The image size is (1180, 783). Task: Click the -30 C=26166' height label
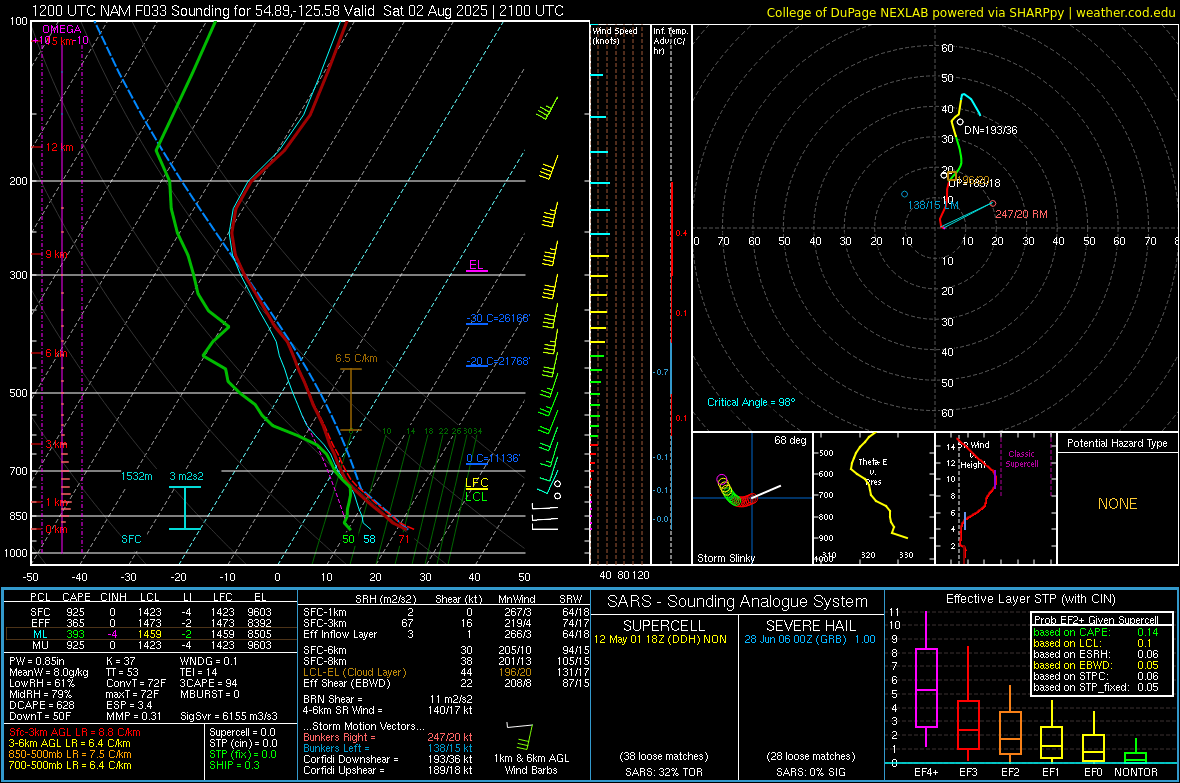click(x=498, y=318)
